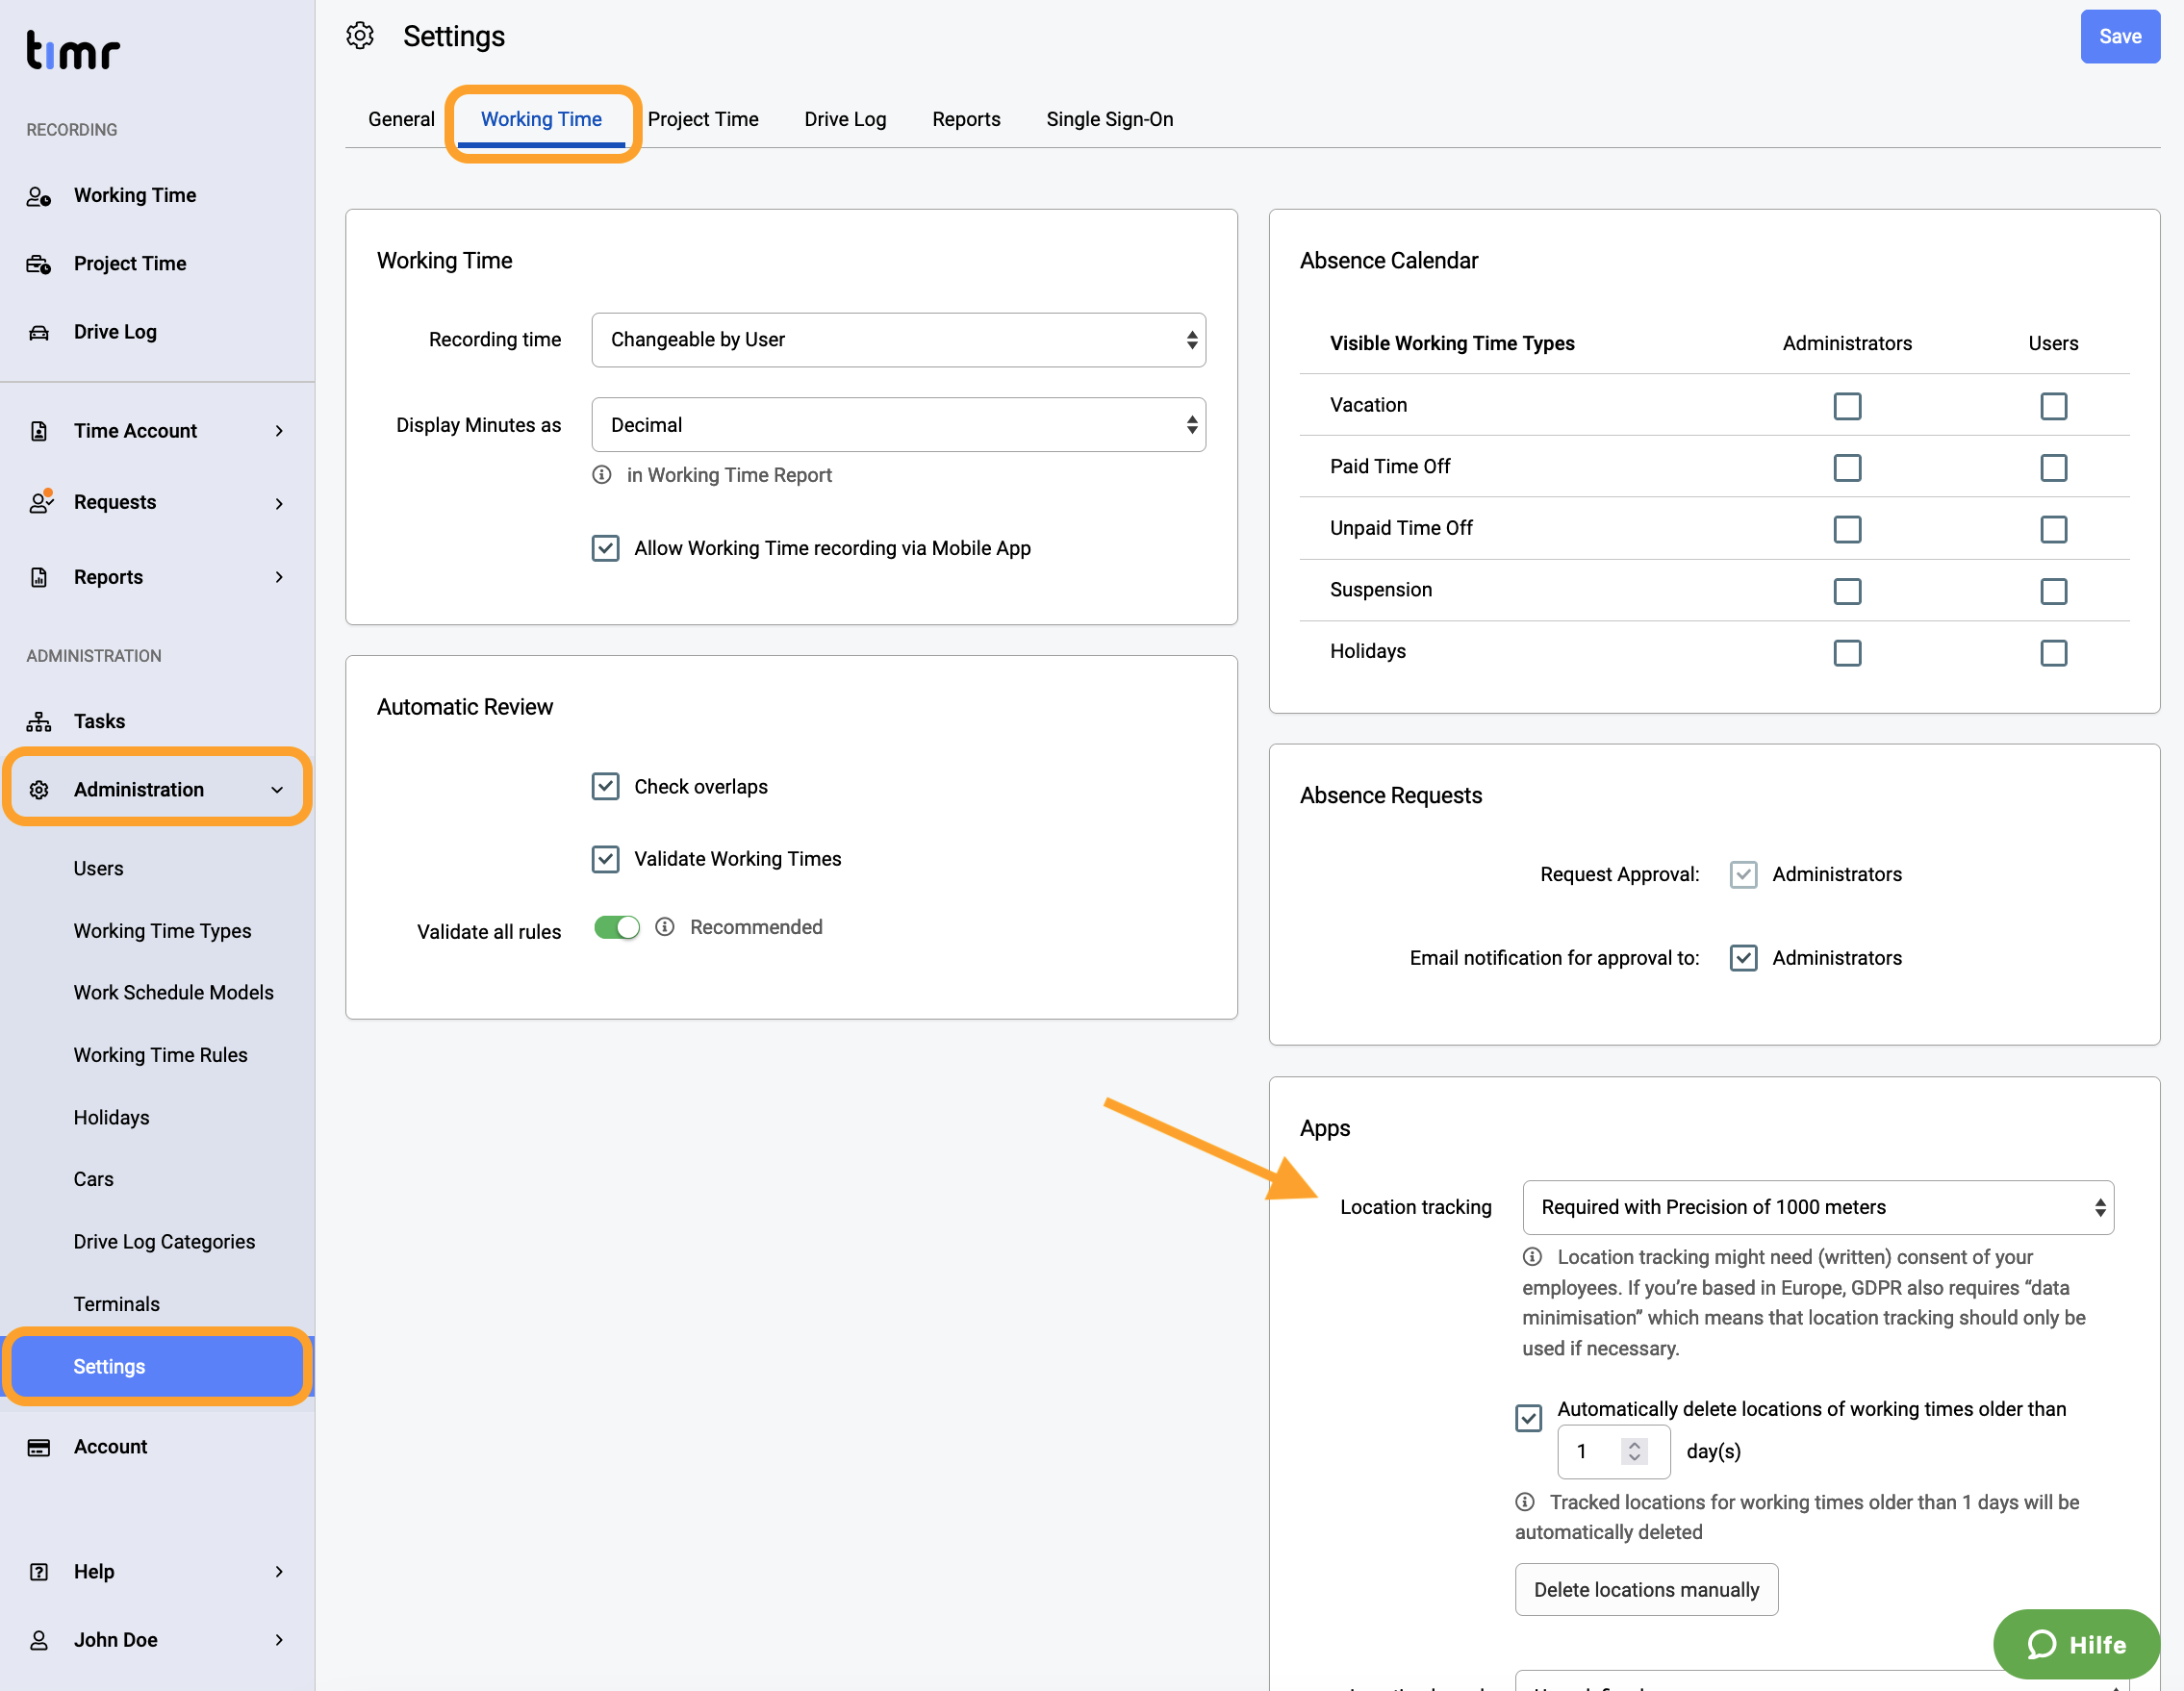This screenshot has height=1691, width=2184.
Task: Open Holidays in Administration menu
Action: tap(111, 1118)
